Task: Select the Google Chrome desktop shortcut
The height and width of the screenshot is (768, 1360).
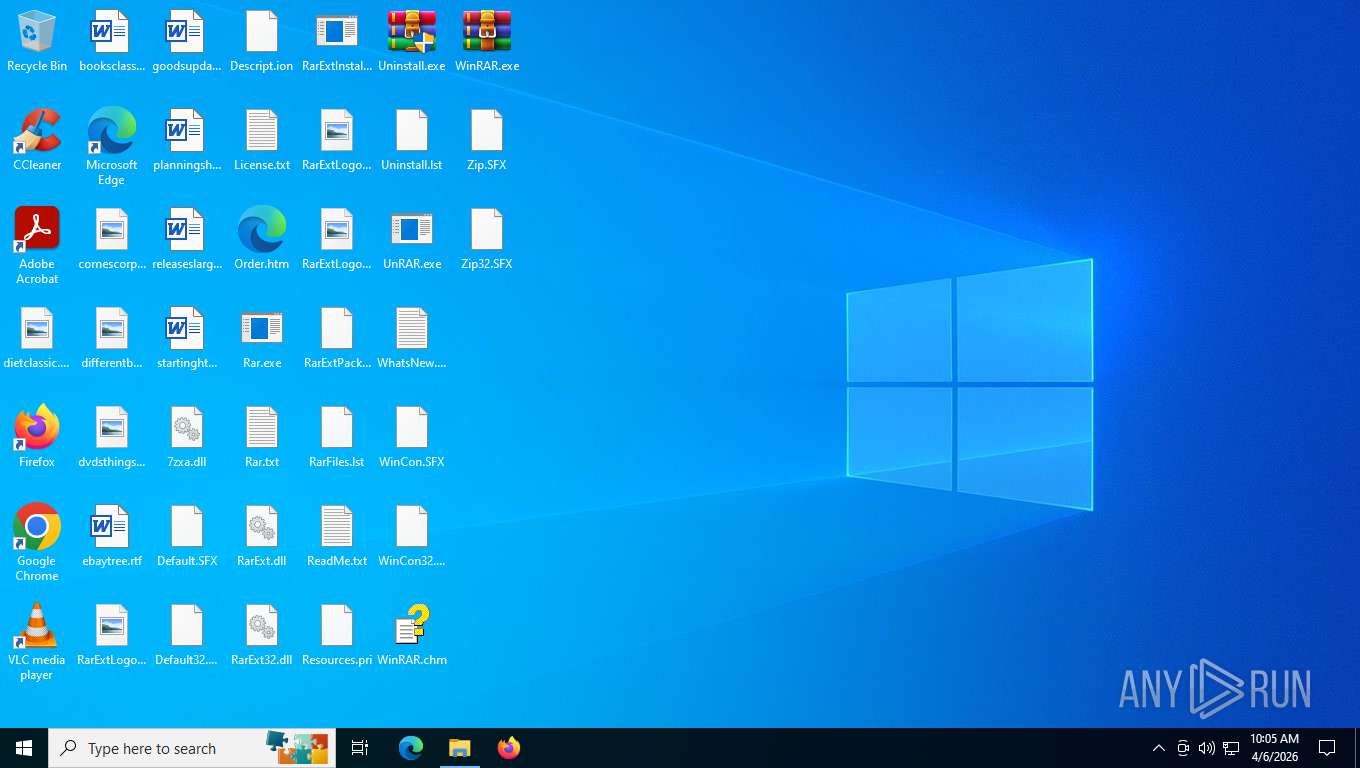Action: (37, 543)
